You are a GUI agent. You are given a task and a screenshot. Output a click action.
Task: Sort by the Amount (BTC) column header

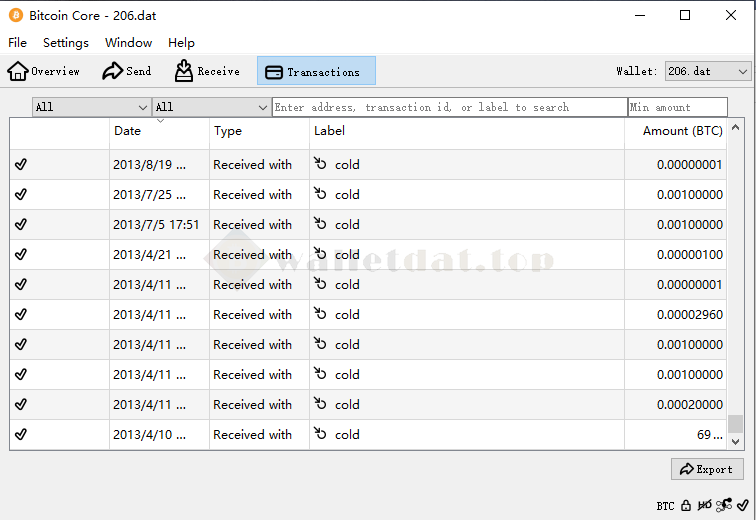point(682,131)
